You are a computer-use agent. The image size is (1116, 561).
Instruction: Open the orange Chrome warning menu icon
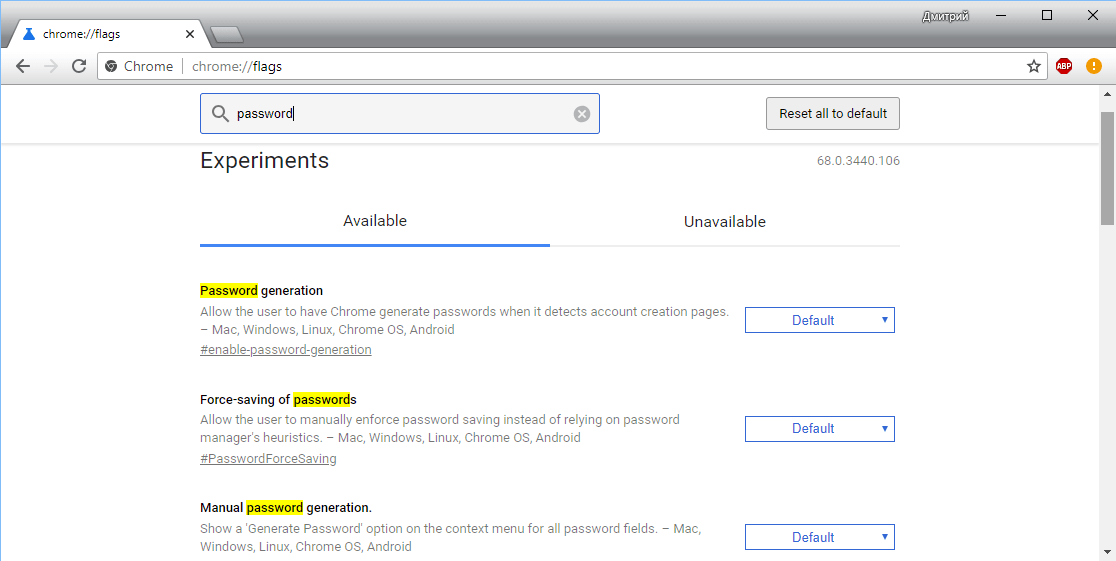coord(1094,66)
